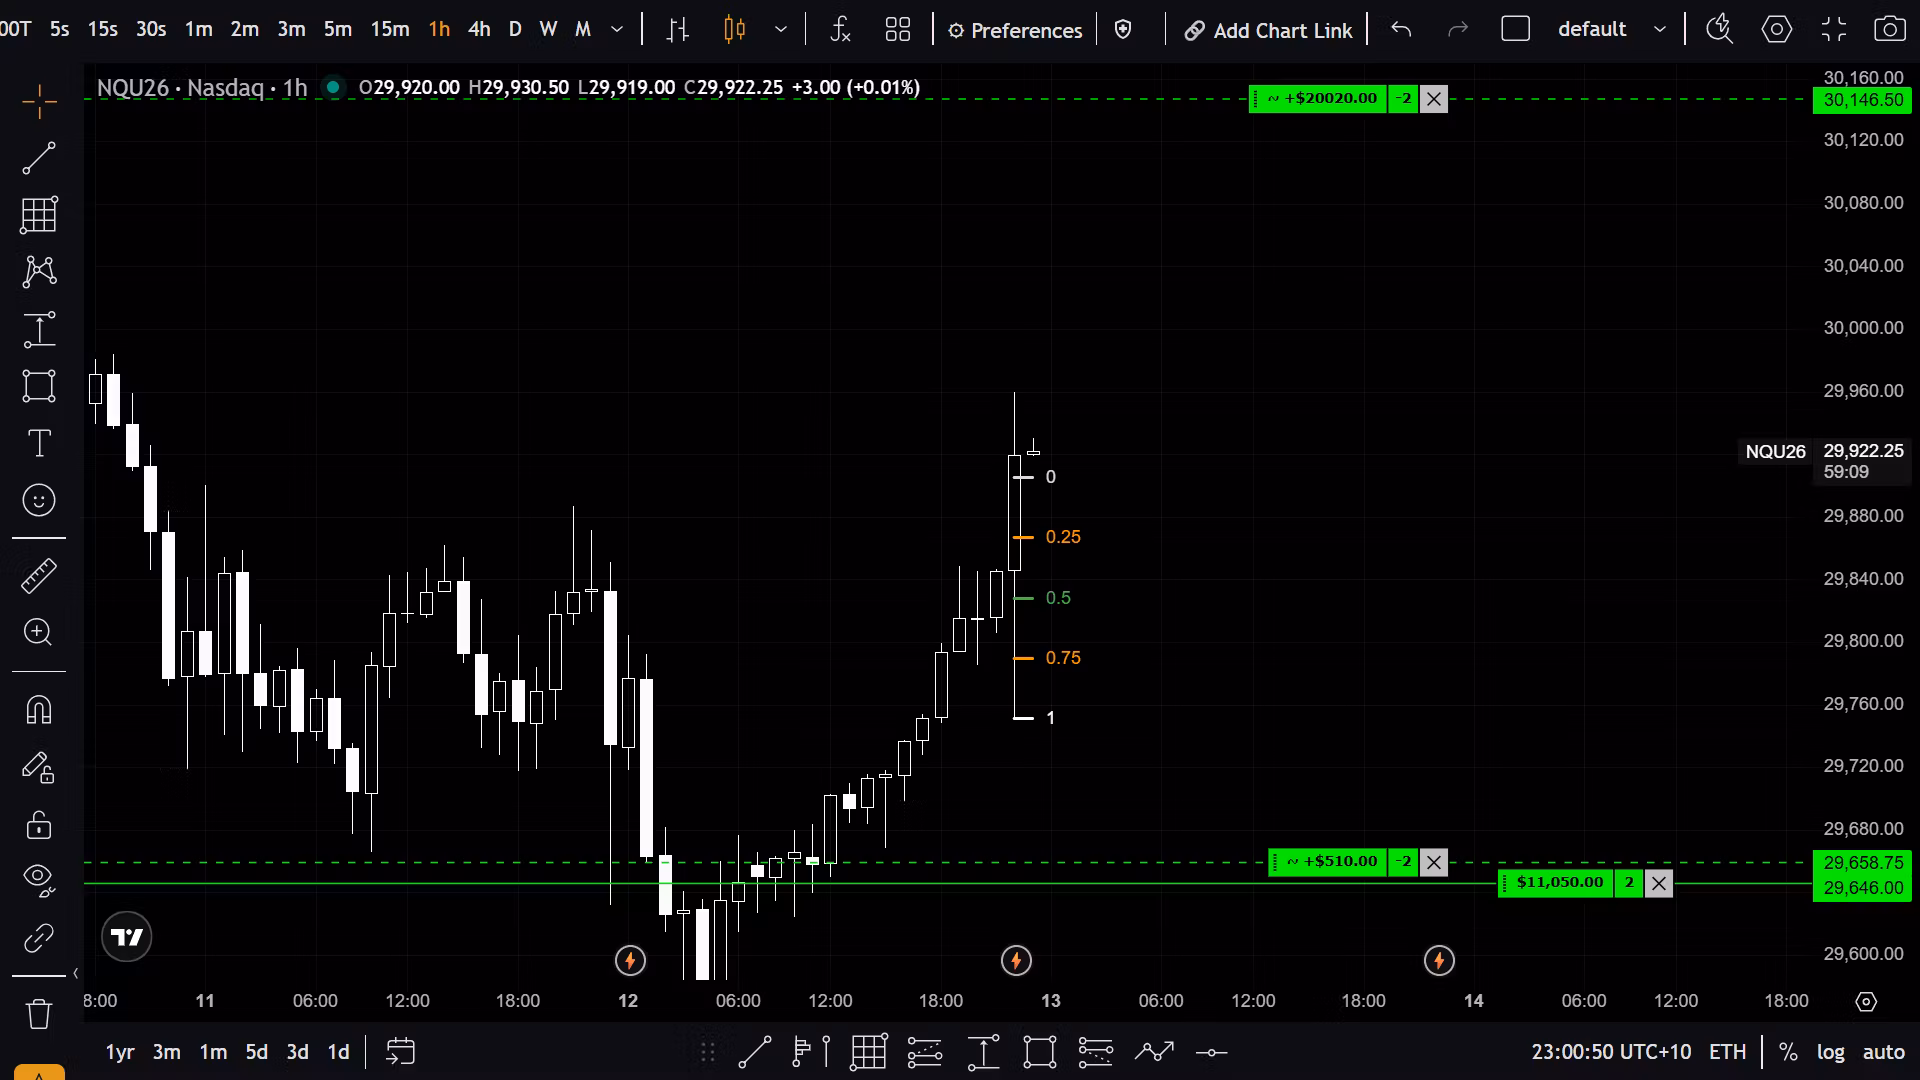Toggle magnet mode snapping
The height and width of the screenshot is (1080, 1920).
[x=39, y=710]
